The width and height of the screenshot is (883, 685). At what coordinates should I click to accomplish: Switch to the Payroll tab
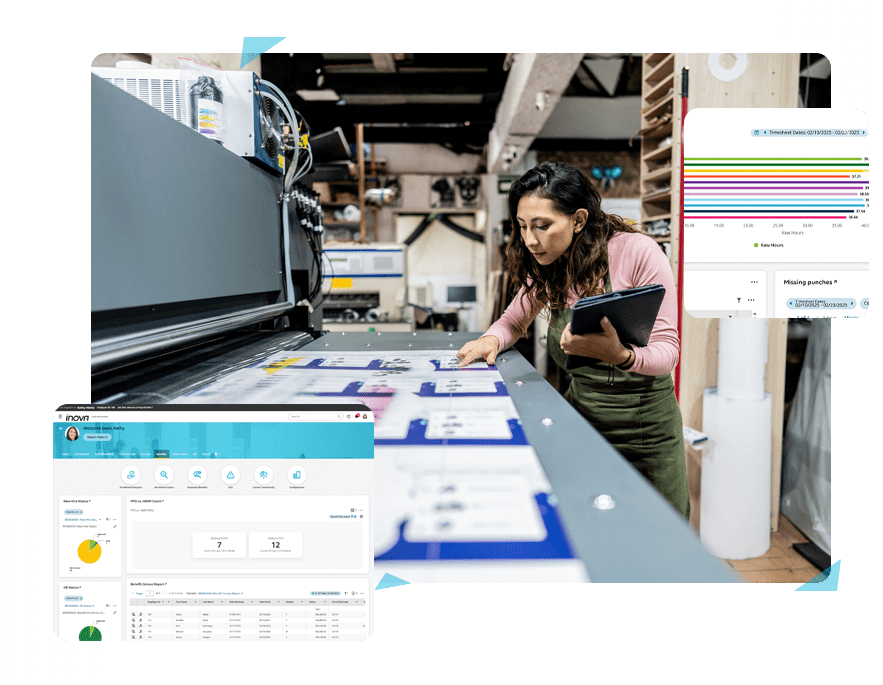point(206,454)
